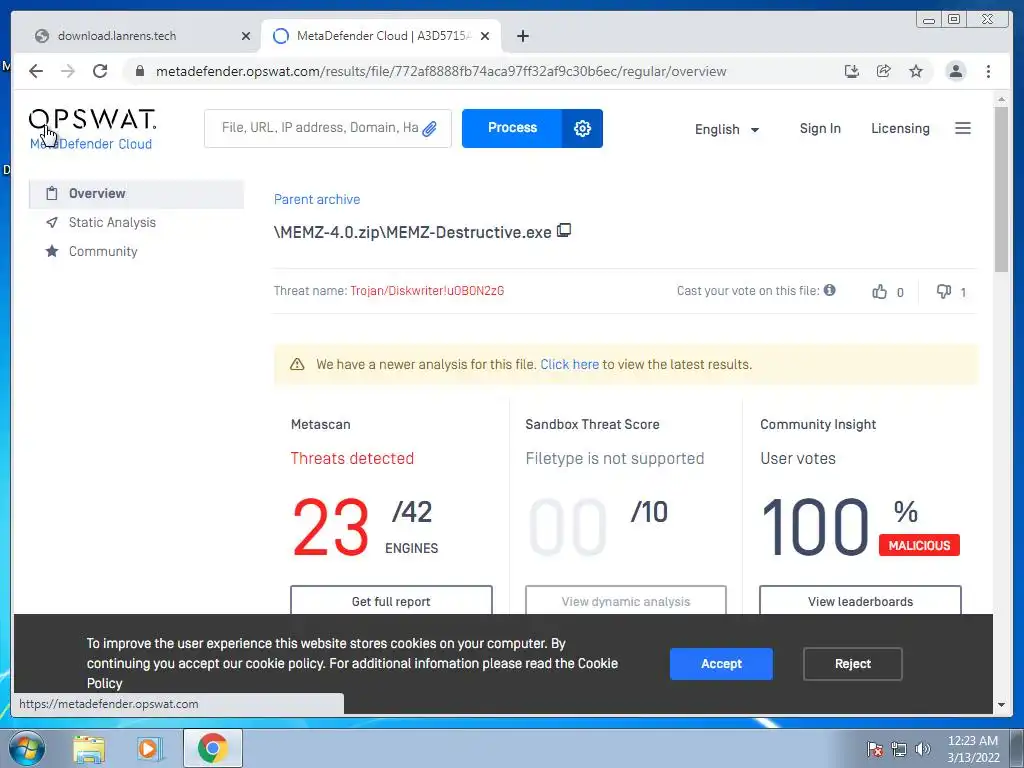Click 'Click here' for latest results
1024x768 pixels.
pos(569,364)
